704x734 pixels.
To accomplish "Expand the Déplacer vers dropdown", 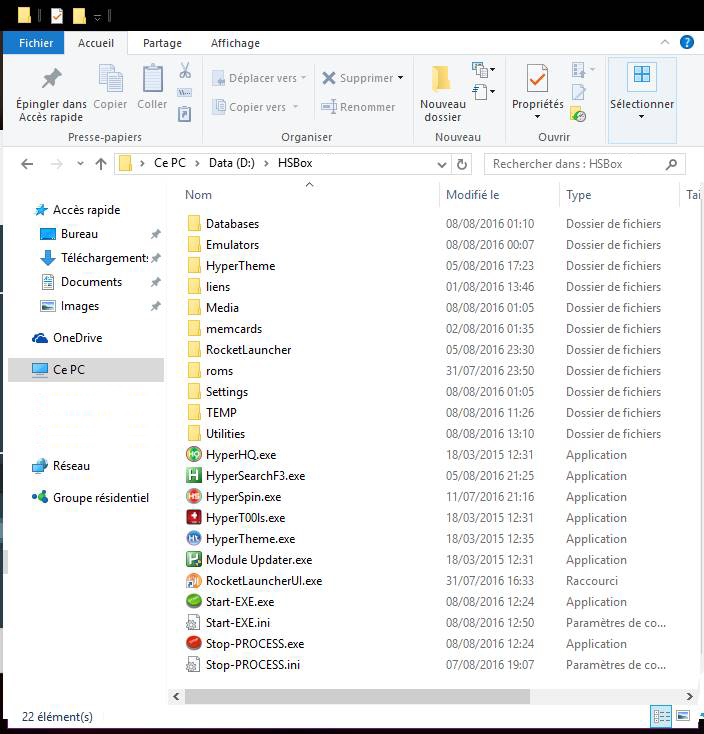I will pos(304,78).
